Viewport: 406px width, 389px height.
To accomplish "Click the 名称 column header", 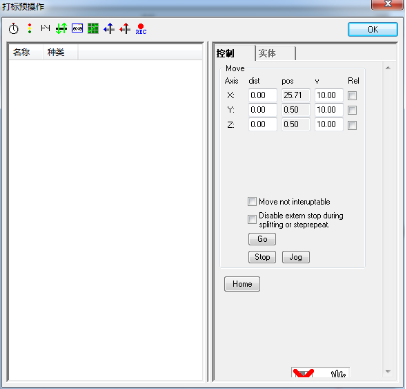I will [26, 52].
